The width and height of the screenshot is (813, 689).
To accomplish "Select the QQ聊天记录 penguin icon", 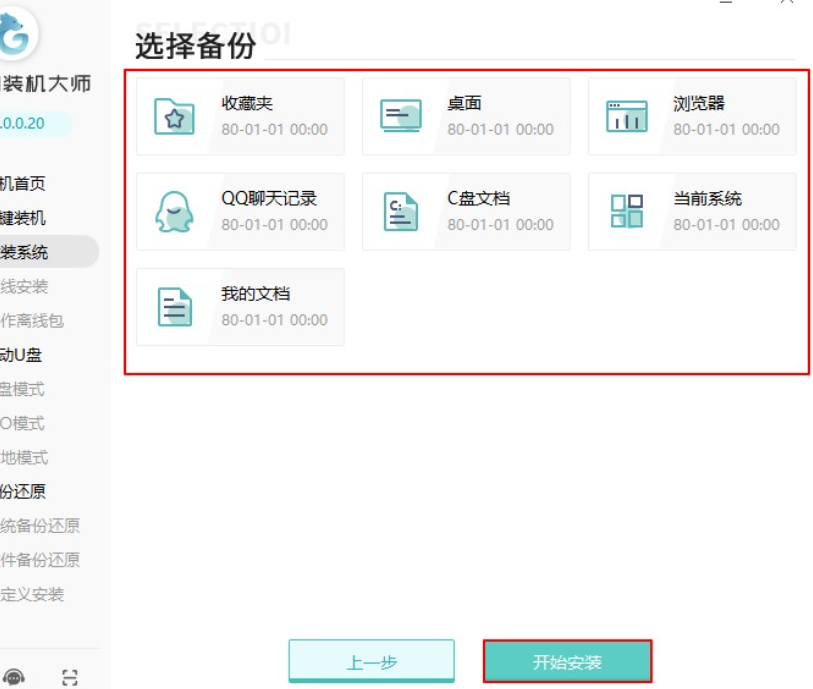I will 174,211.
